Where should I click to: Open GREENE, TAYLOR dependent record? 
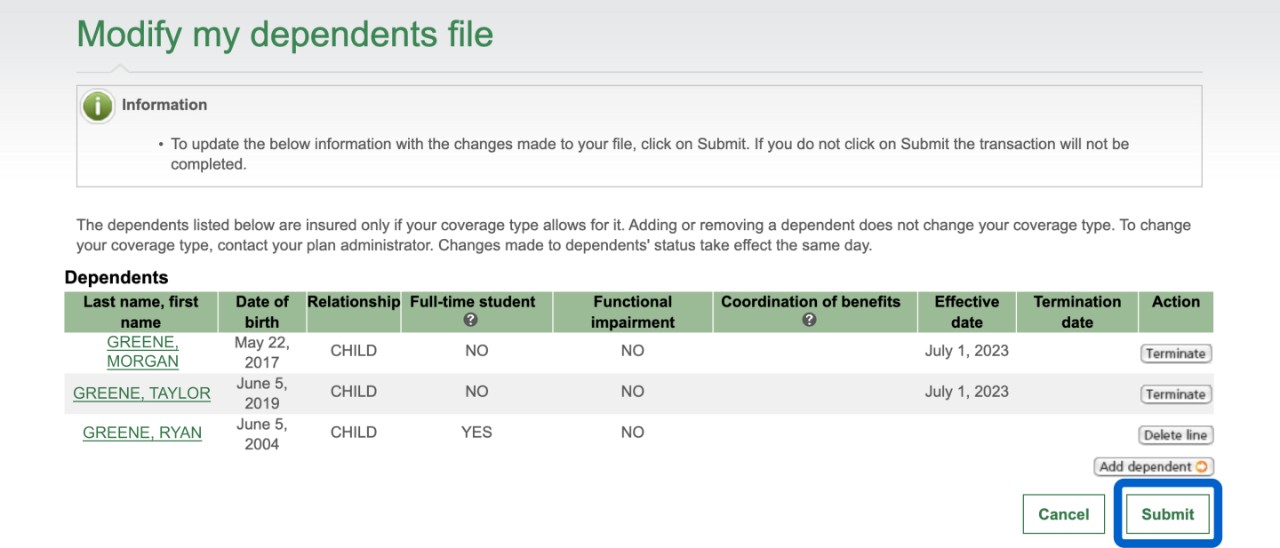(142, 393)
